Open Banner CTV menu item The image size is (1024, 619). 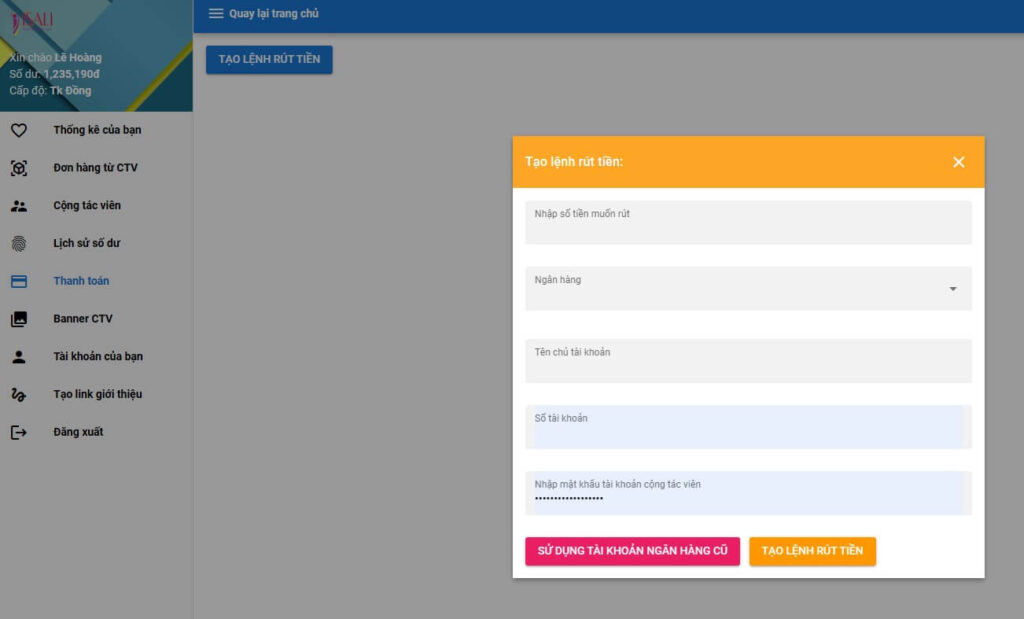coord(96,319)
